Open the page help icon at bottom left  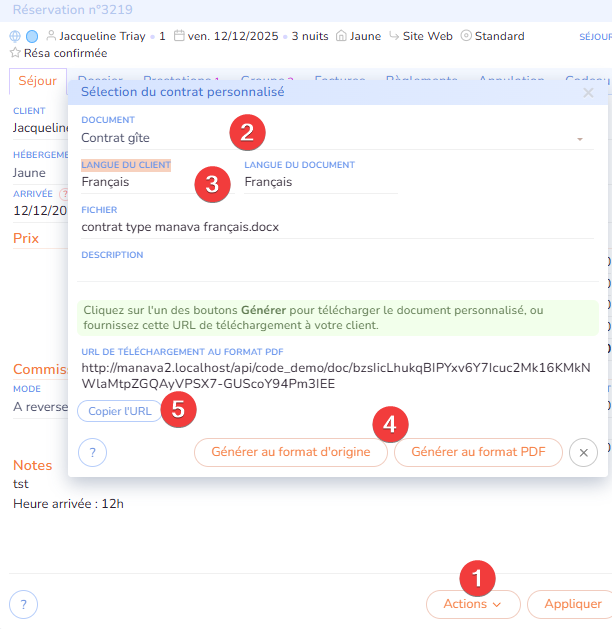pos(23,604)
